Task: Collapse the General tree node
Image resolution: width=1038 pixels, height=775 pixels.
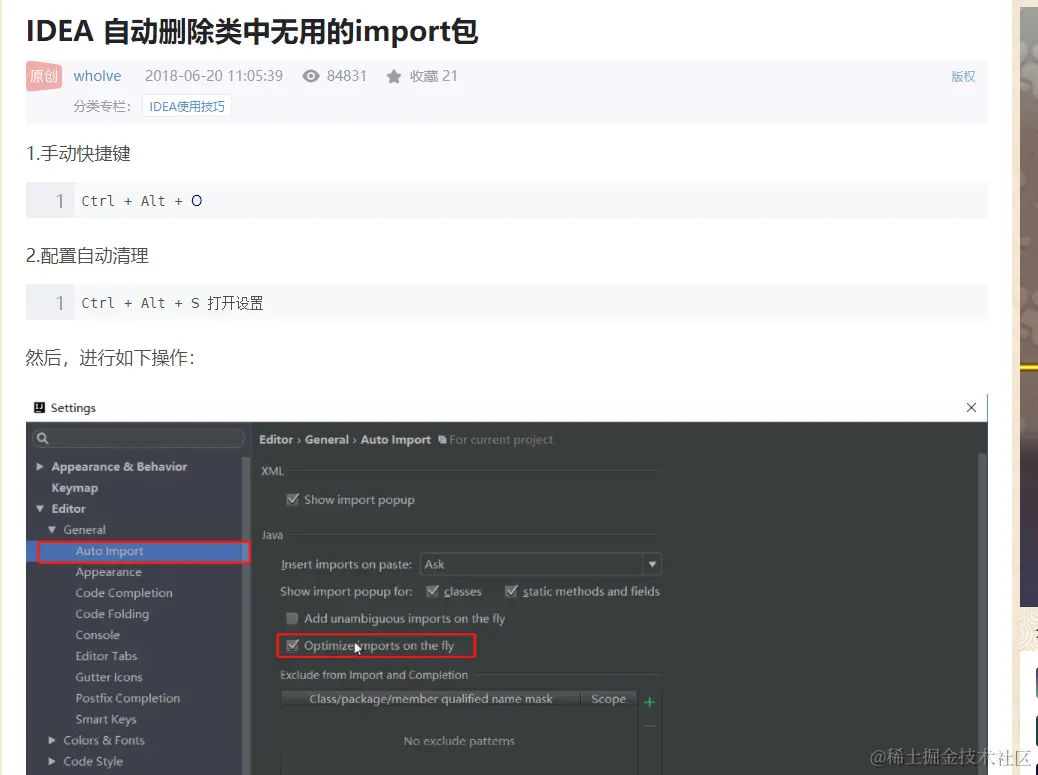Action: (x=52, y=530)
